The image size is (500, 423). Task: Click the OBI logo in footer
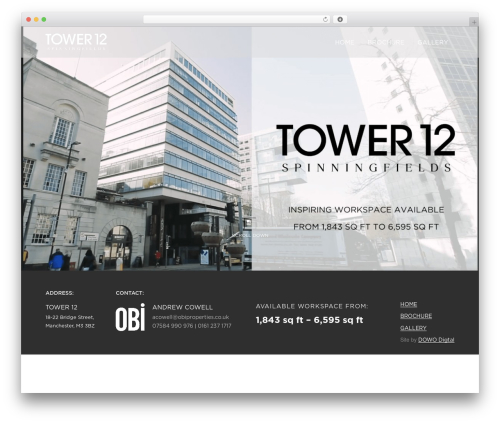130,317
